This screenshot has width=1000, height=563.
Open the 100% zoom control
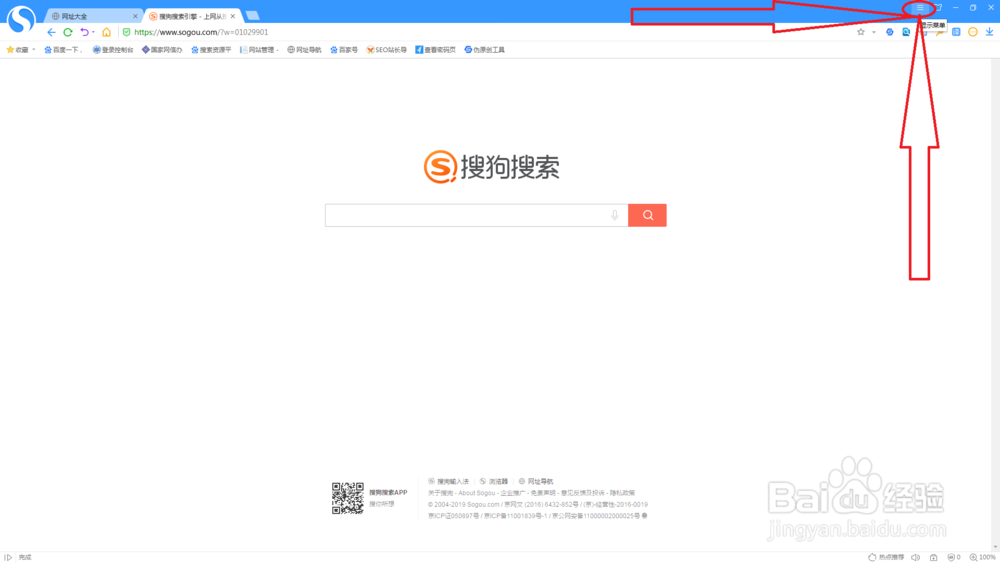pos(982,557)
